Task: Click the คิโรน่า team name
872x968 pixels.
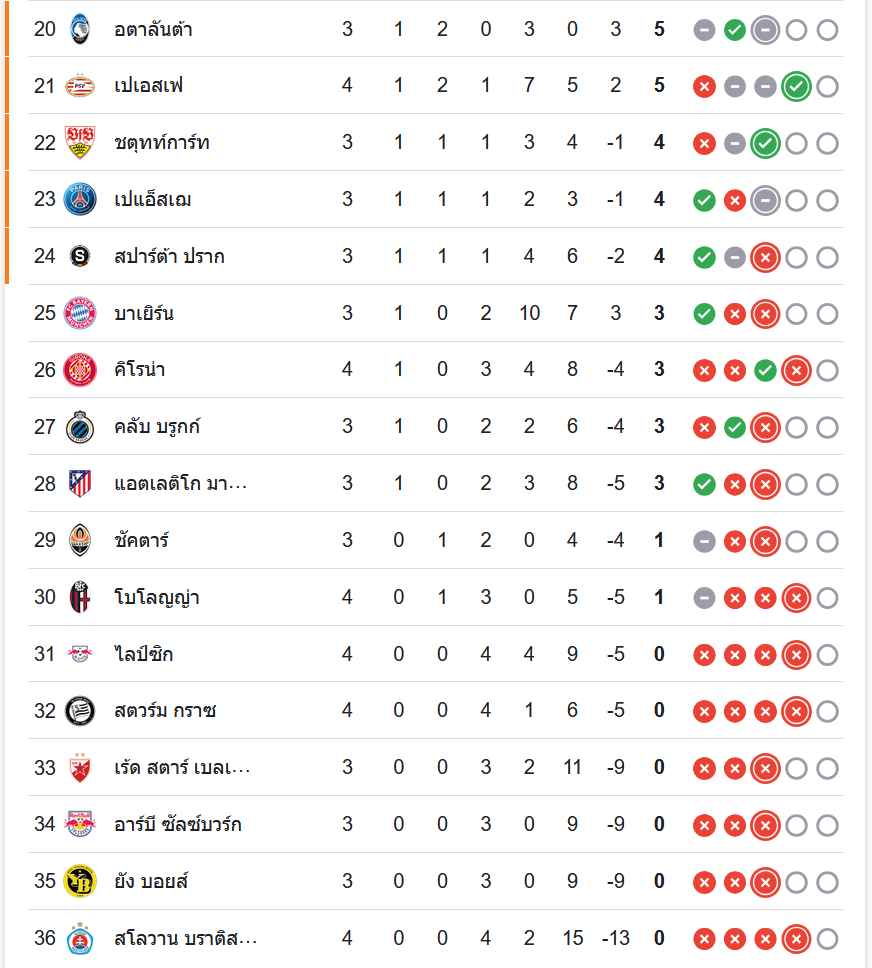Action: (140, 370)
